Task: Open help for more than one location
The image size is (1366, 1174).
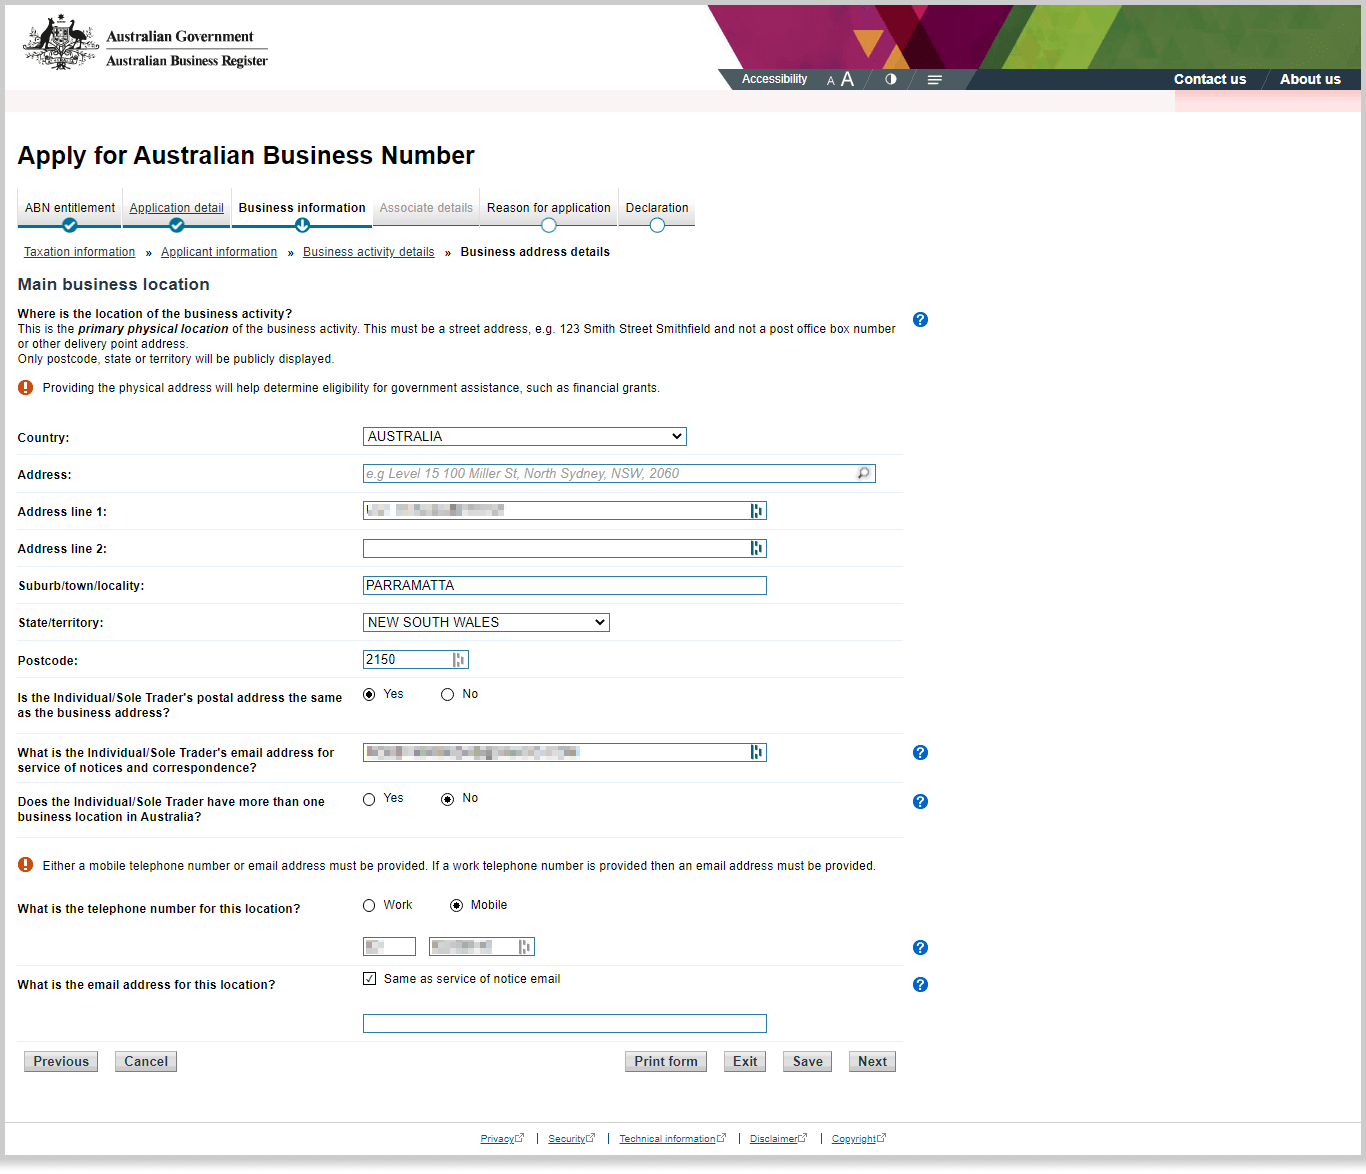Action: (920, 802)
